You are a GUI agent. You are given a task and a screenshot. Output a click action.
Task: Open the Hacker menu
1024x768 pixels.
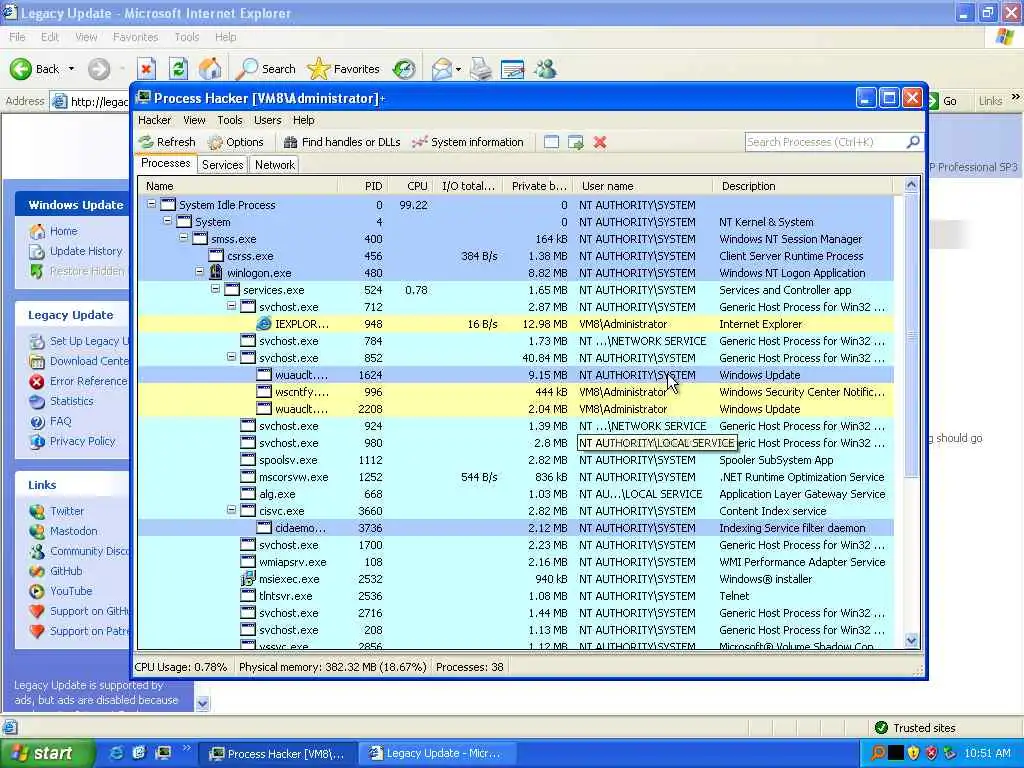[154, 120]
